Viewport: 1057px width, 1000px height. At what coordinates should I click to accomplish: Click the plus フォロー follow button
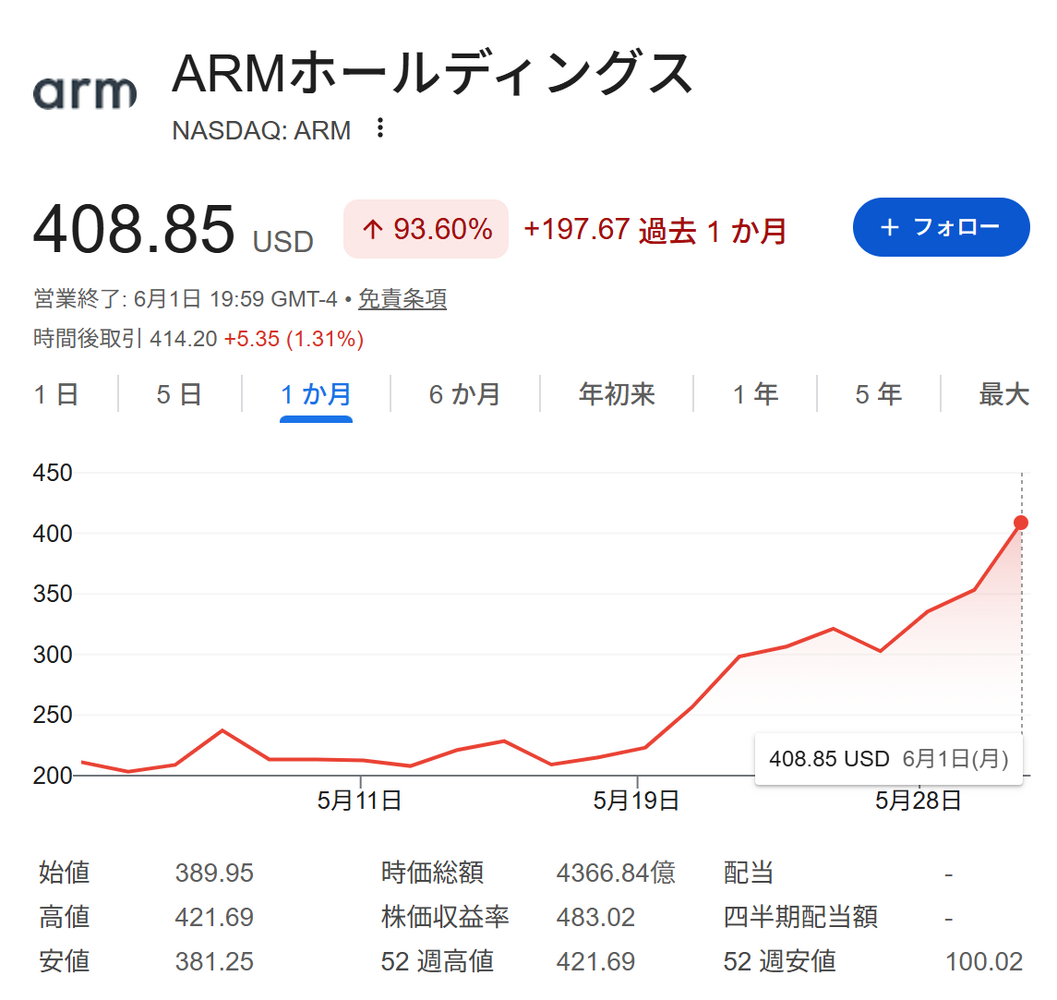(941, 227)
